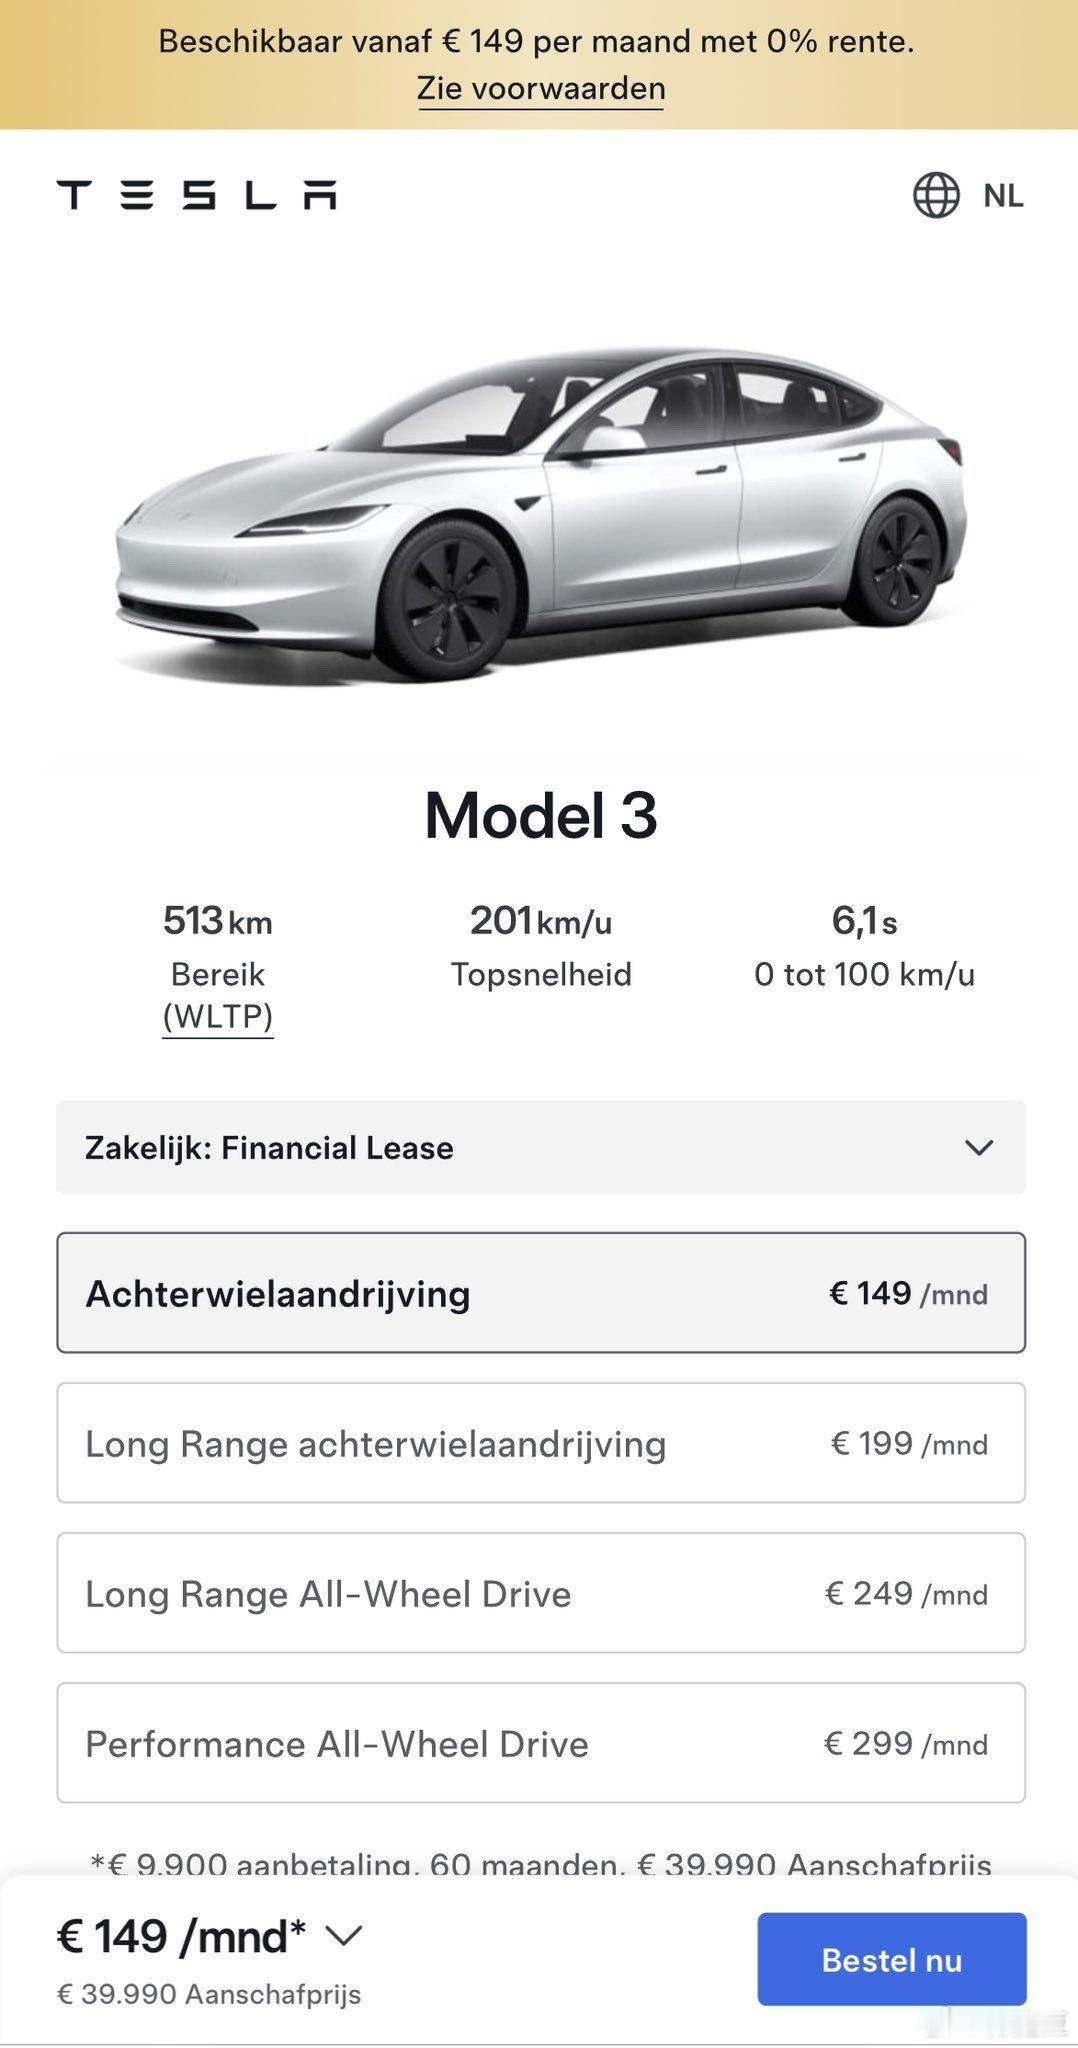Image resolution: width=1078 pixels, height=2048 pixels.
Task: Tap the Model 3 heading
Action: click(541, 815)
